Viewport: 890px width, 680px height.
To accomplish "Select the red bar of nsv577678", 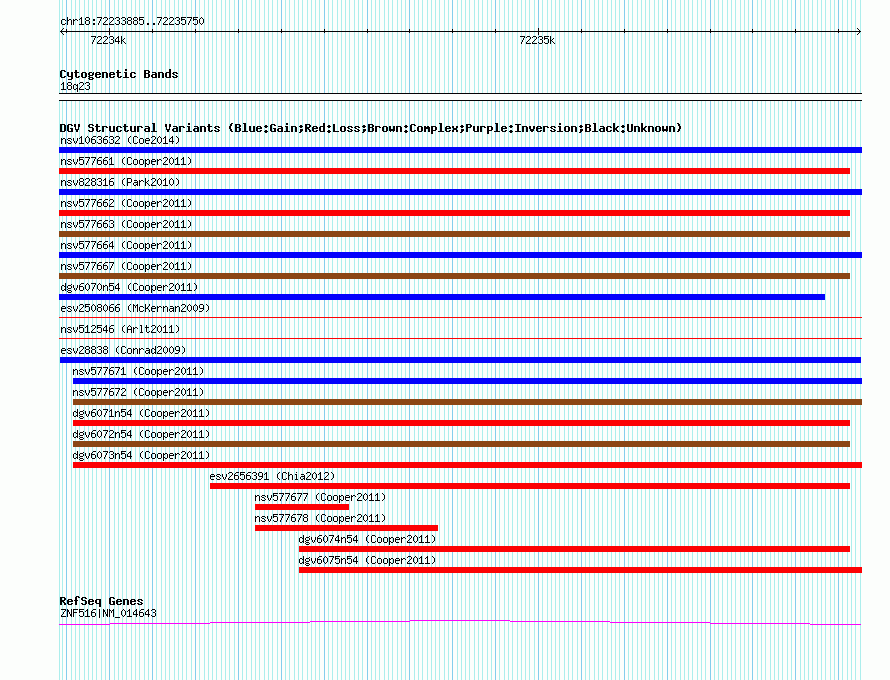I will coord(346,528).
